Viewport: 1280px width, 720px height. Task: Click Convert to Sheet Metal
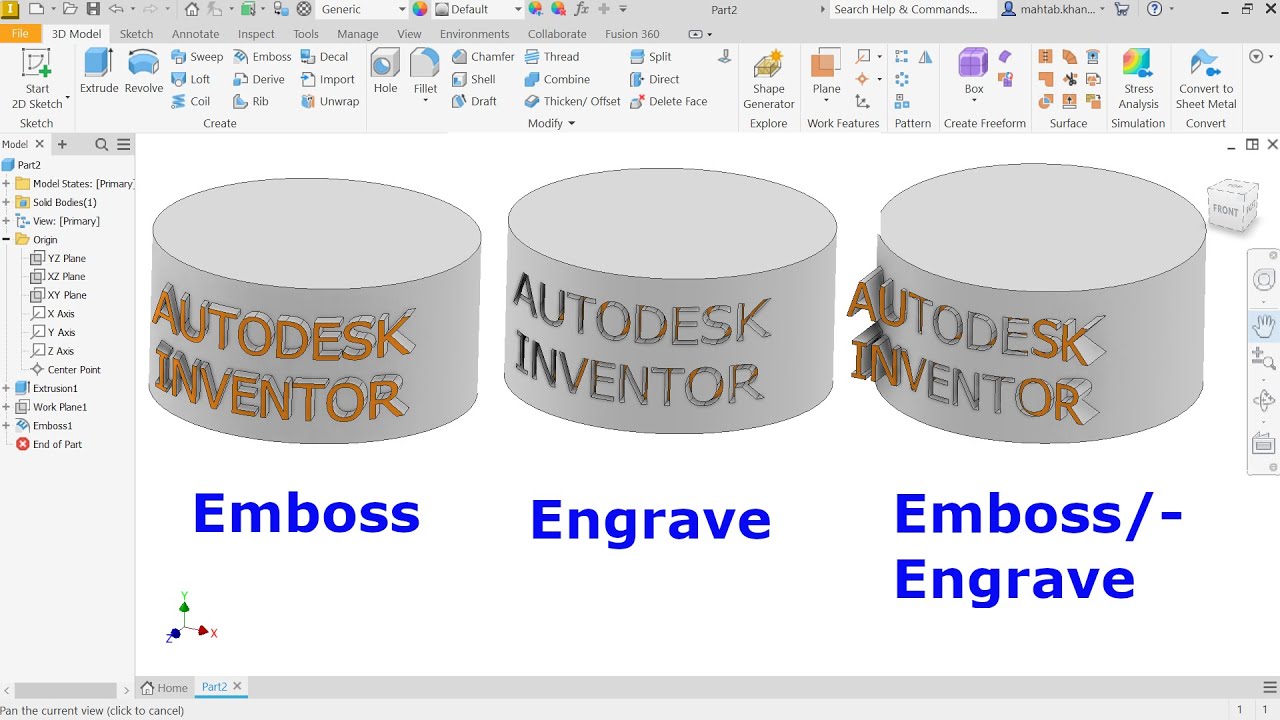(x=1206, y=79)
